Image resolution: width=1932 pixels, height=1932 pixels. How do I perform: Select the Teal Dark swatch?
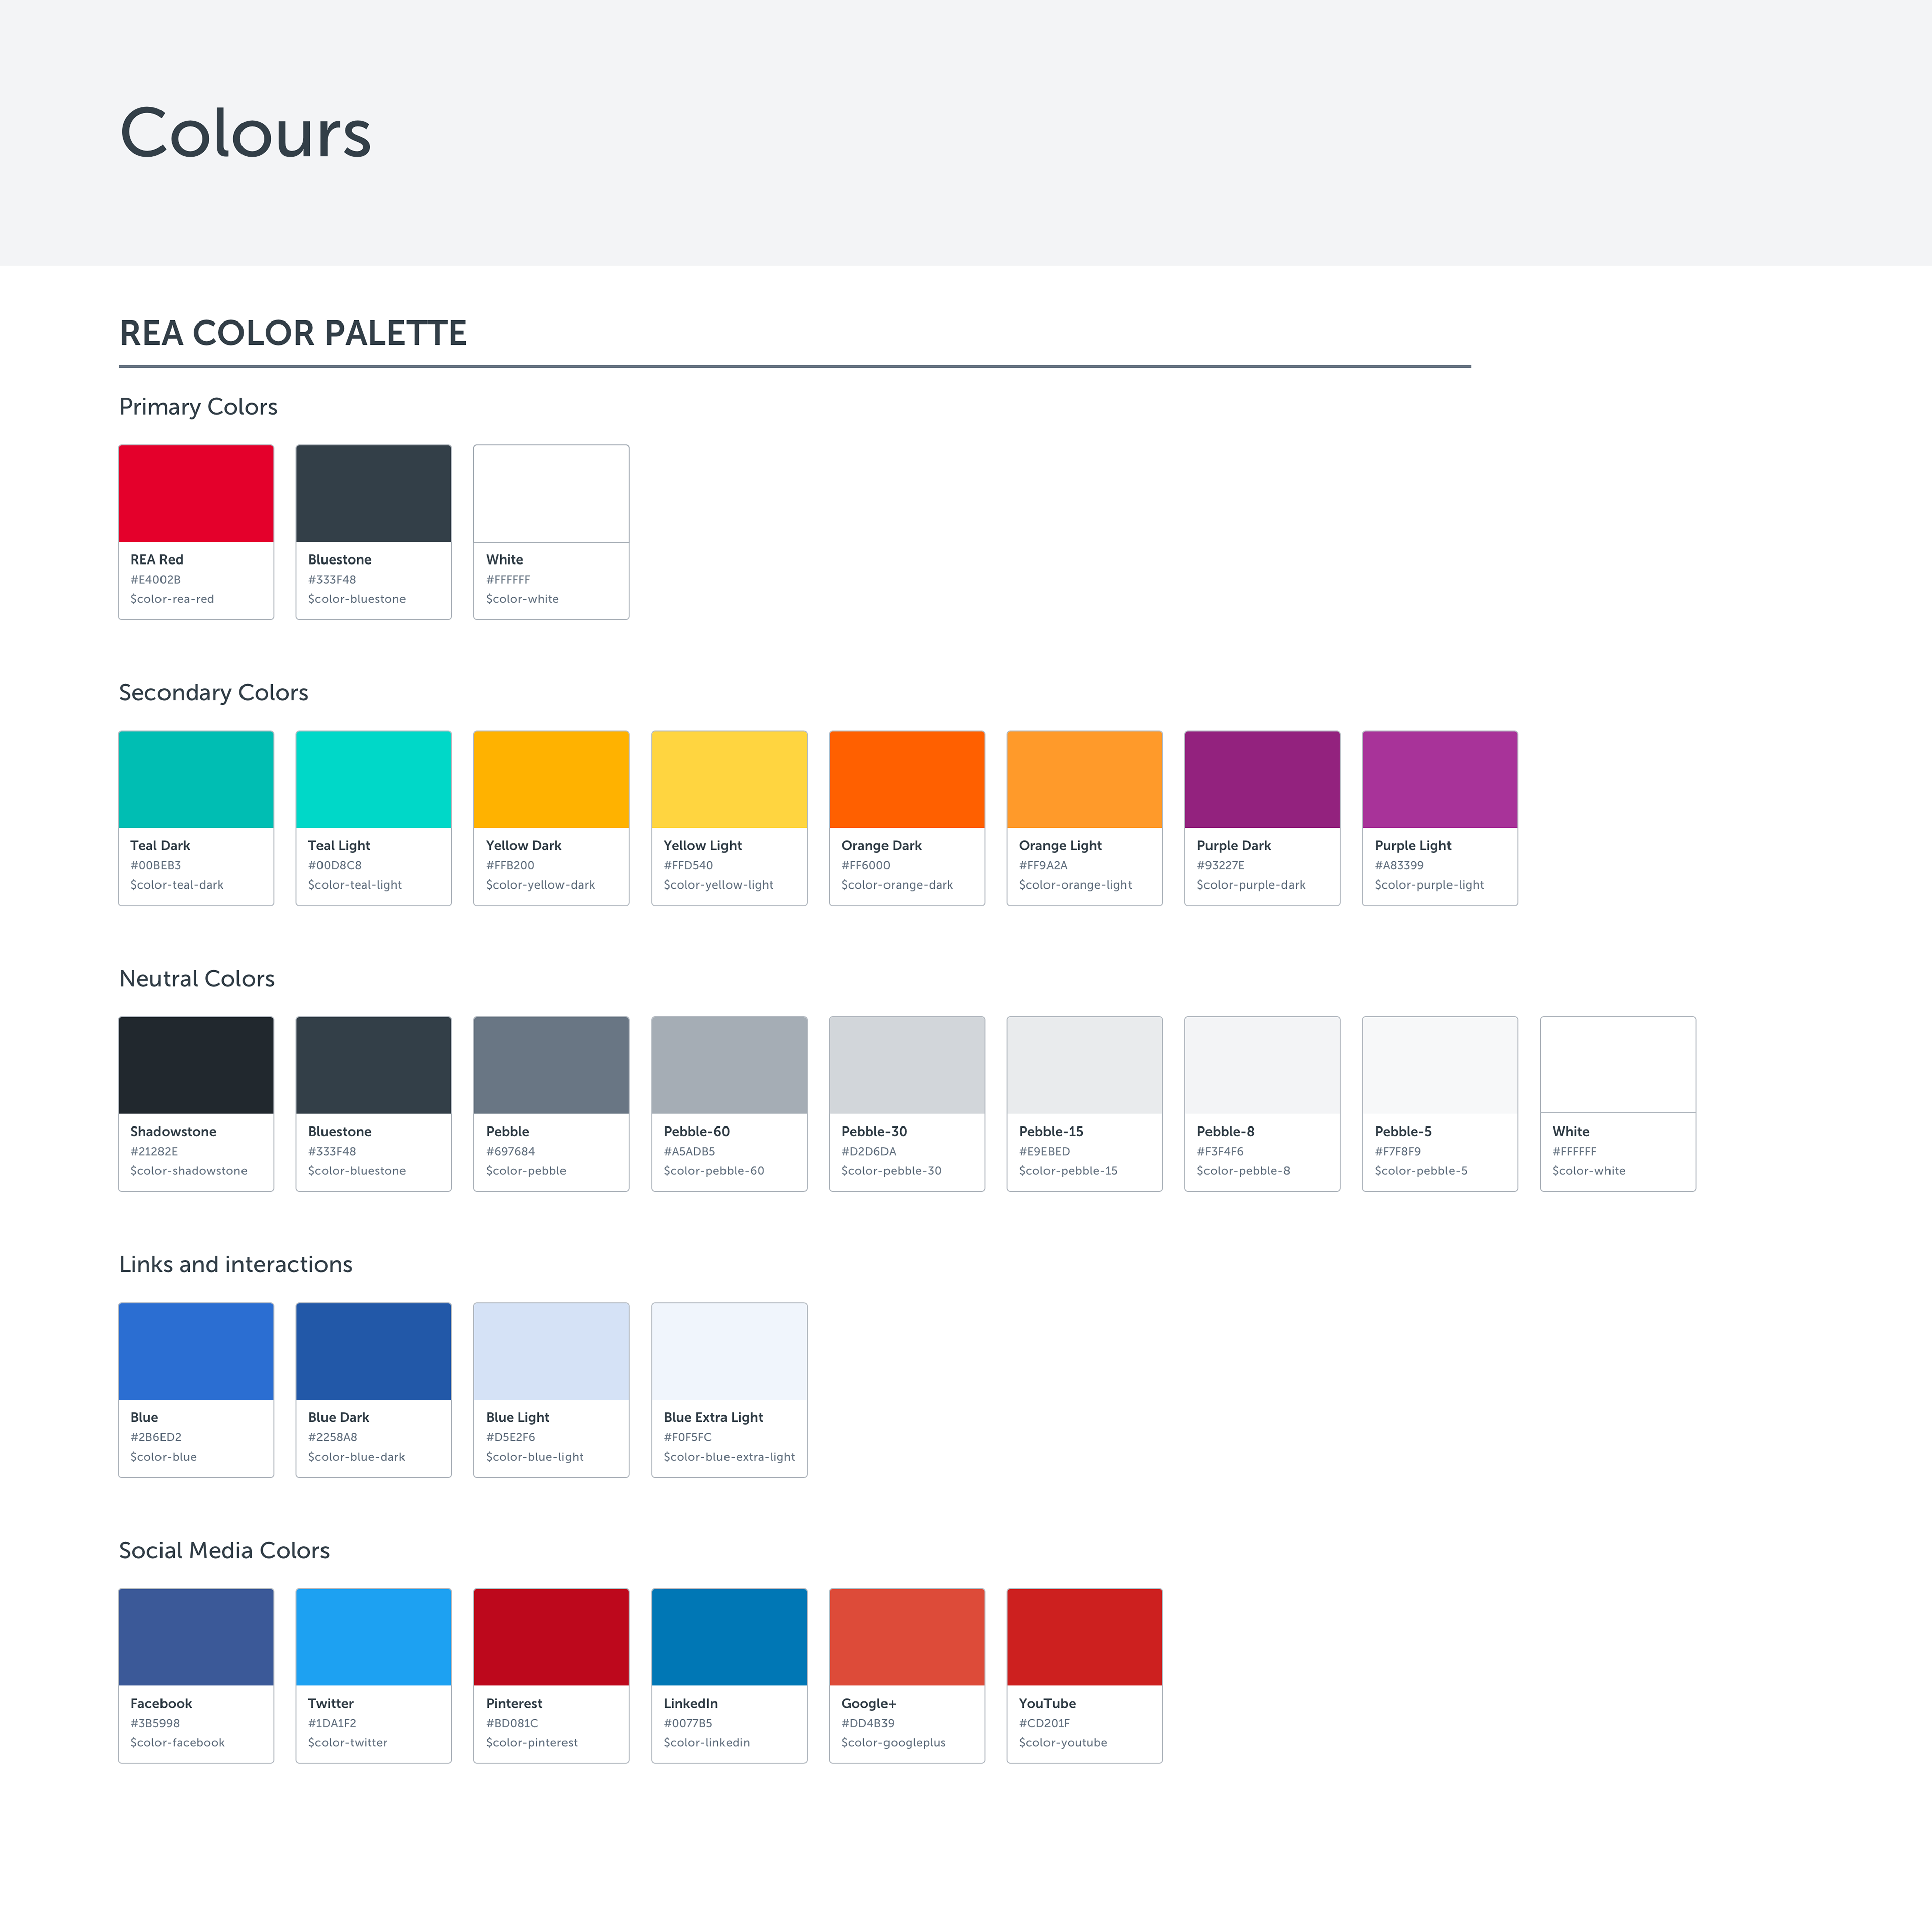pos(196,779)
